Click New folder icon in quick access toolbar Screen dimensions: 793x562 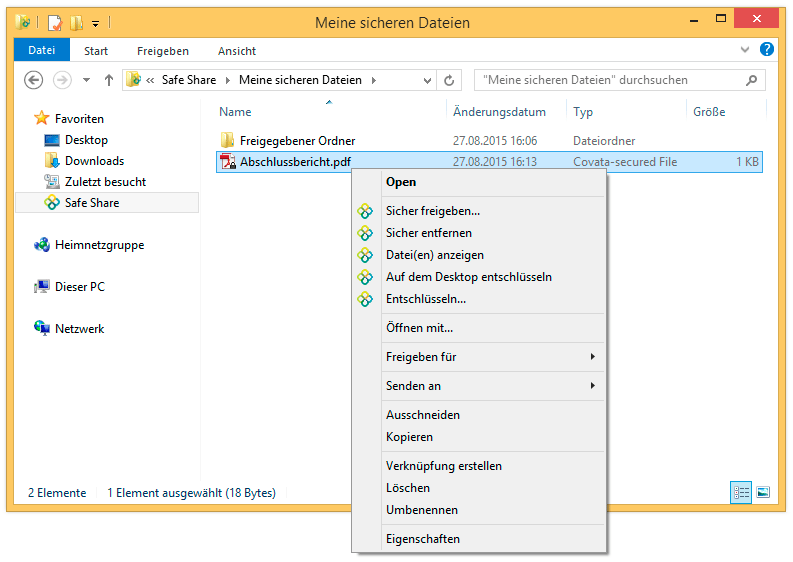point(76,23)
